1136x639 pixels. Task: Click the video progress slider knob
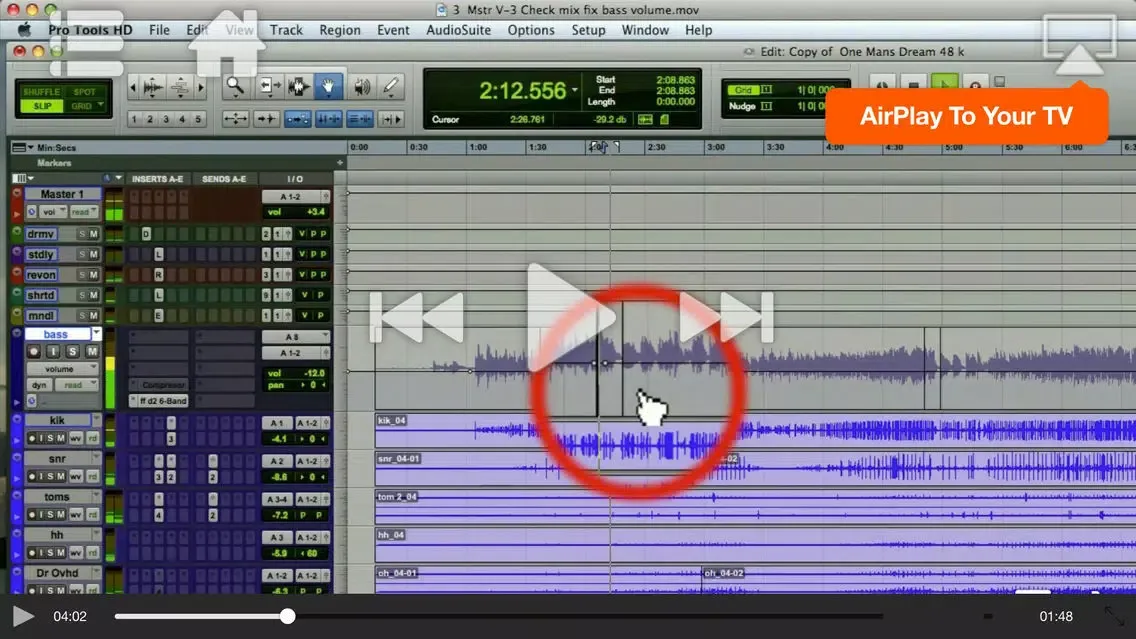click(x=288, y=617)
